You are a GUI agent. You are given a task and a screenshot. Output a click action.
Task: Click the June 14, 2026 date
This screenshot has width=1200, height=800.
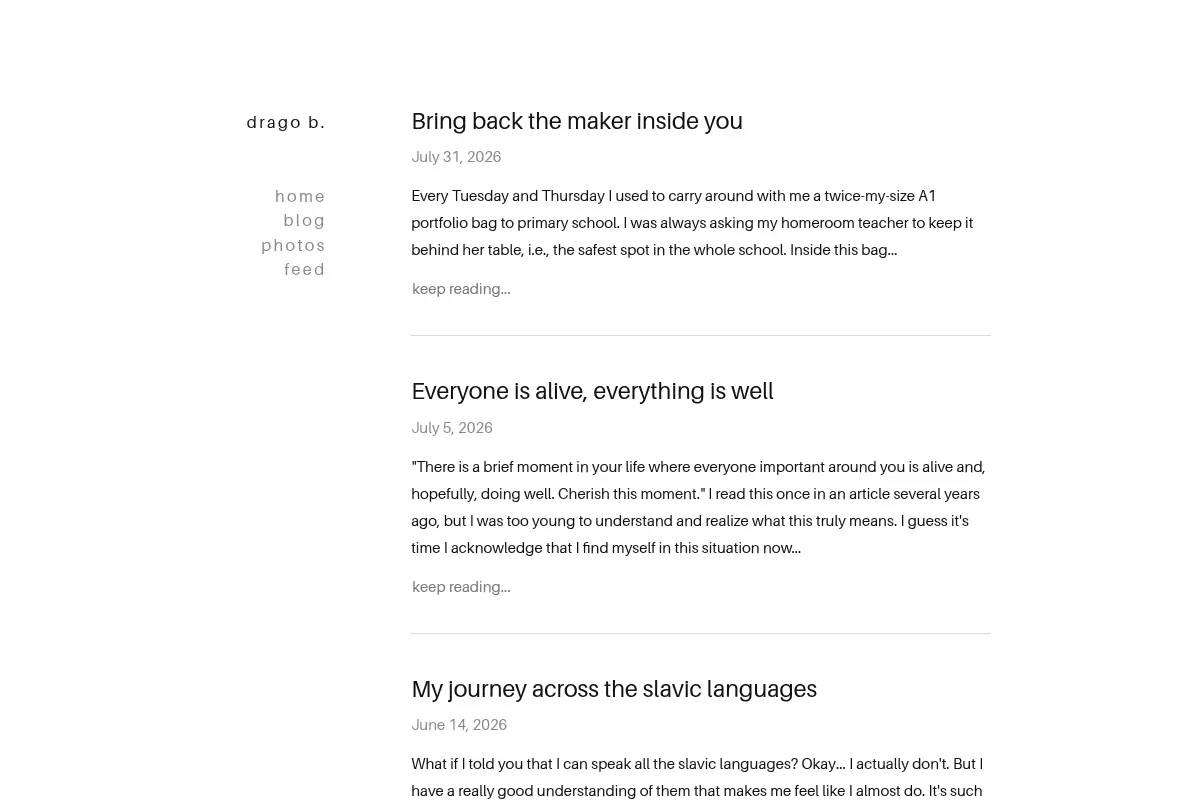(459, 725)
